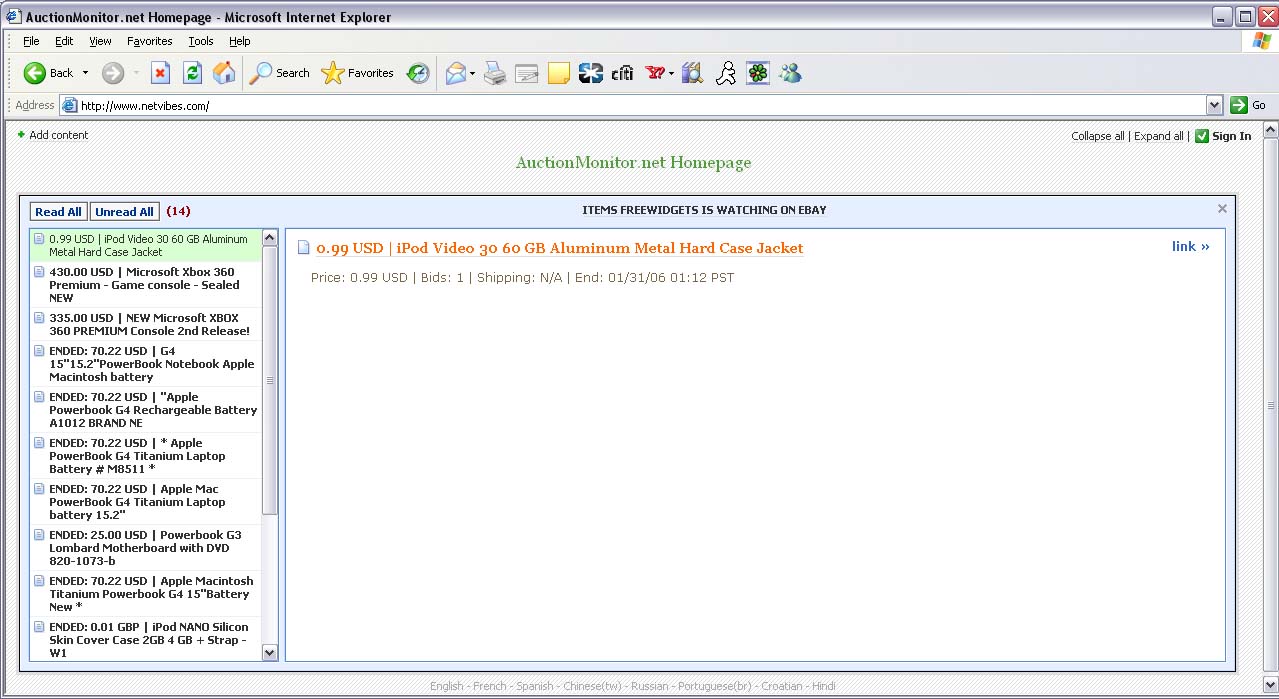Click the Refresh page icon

[x=192, y=73]
